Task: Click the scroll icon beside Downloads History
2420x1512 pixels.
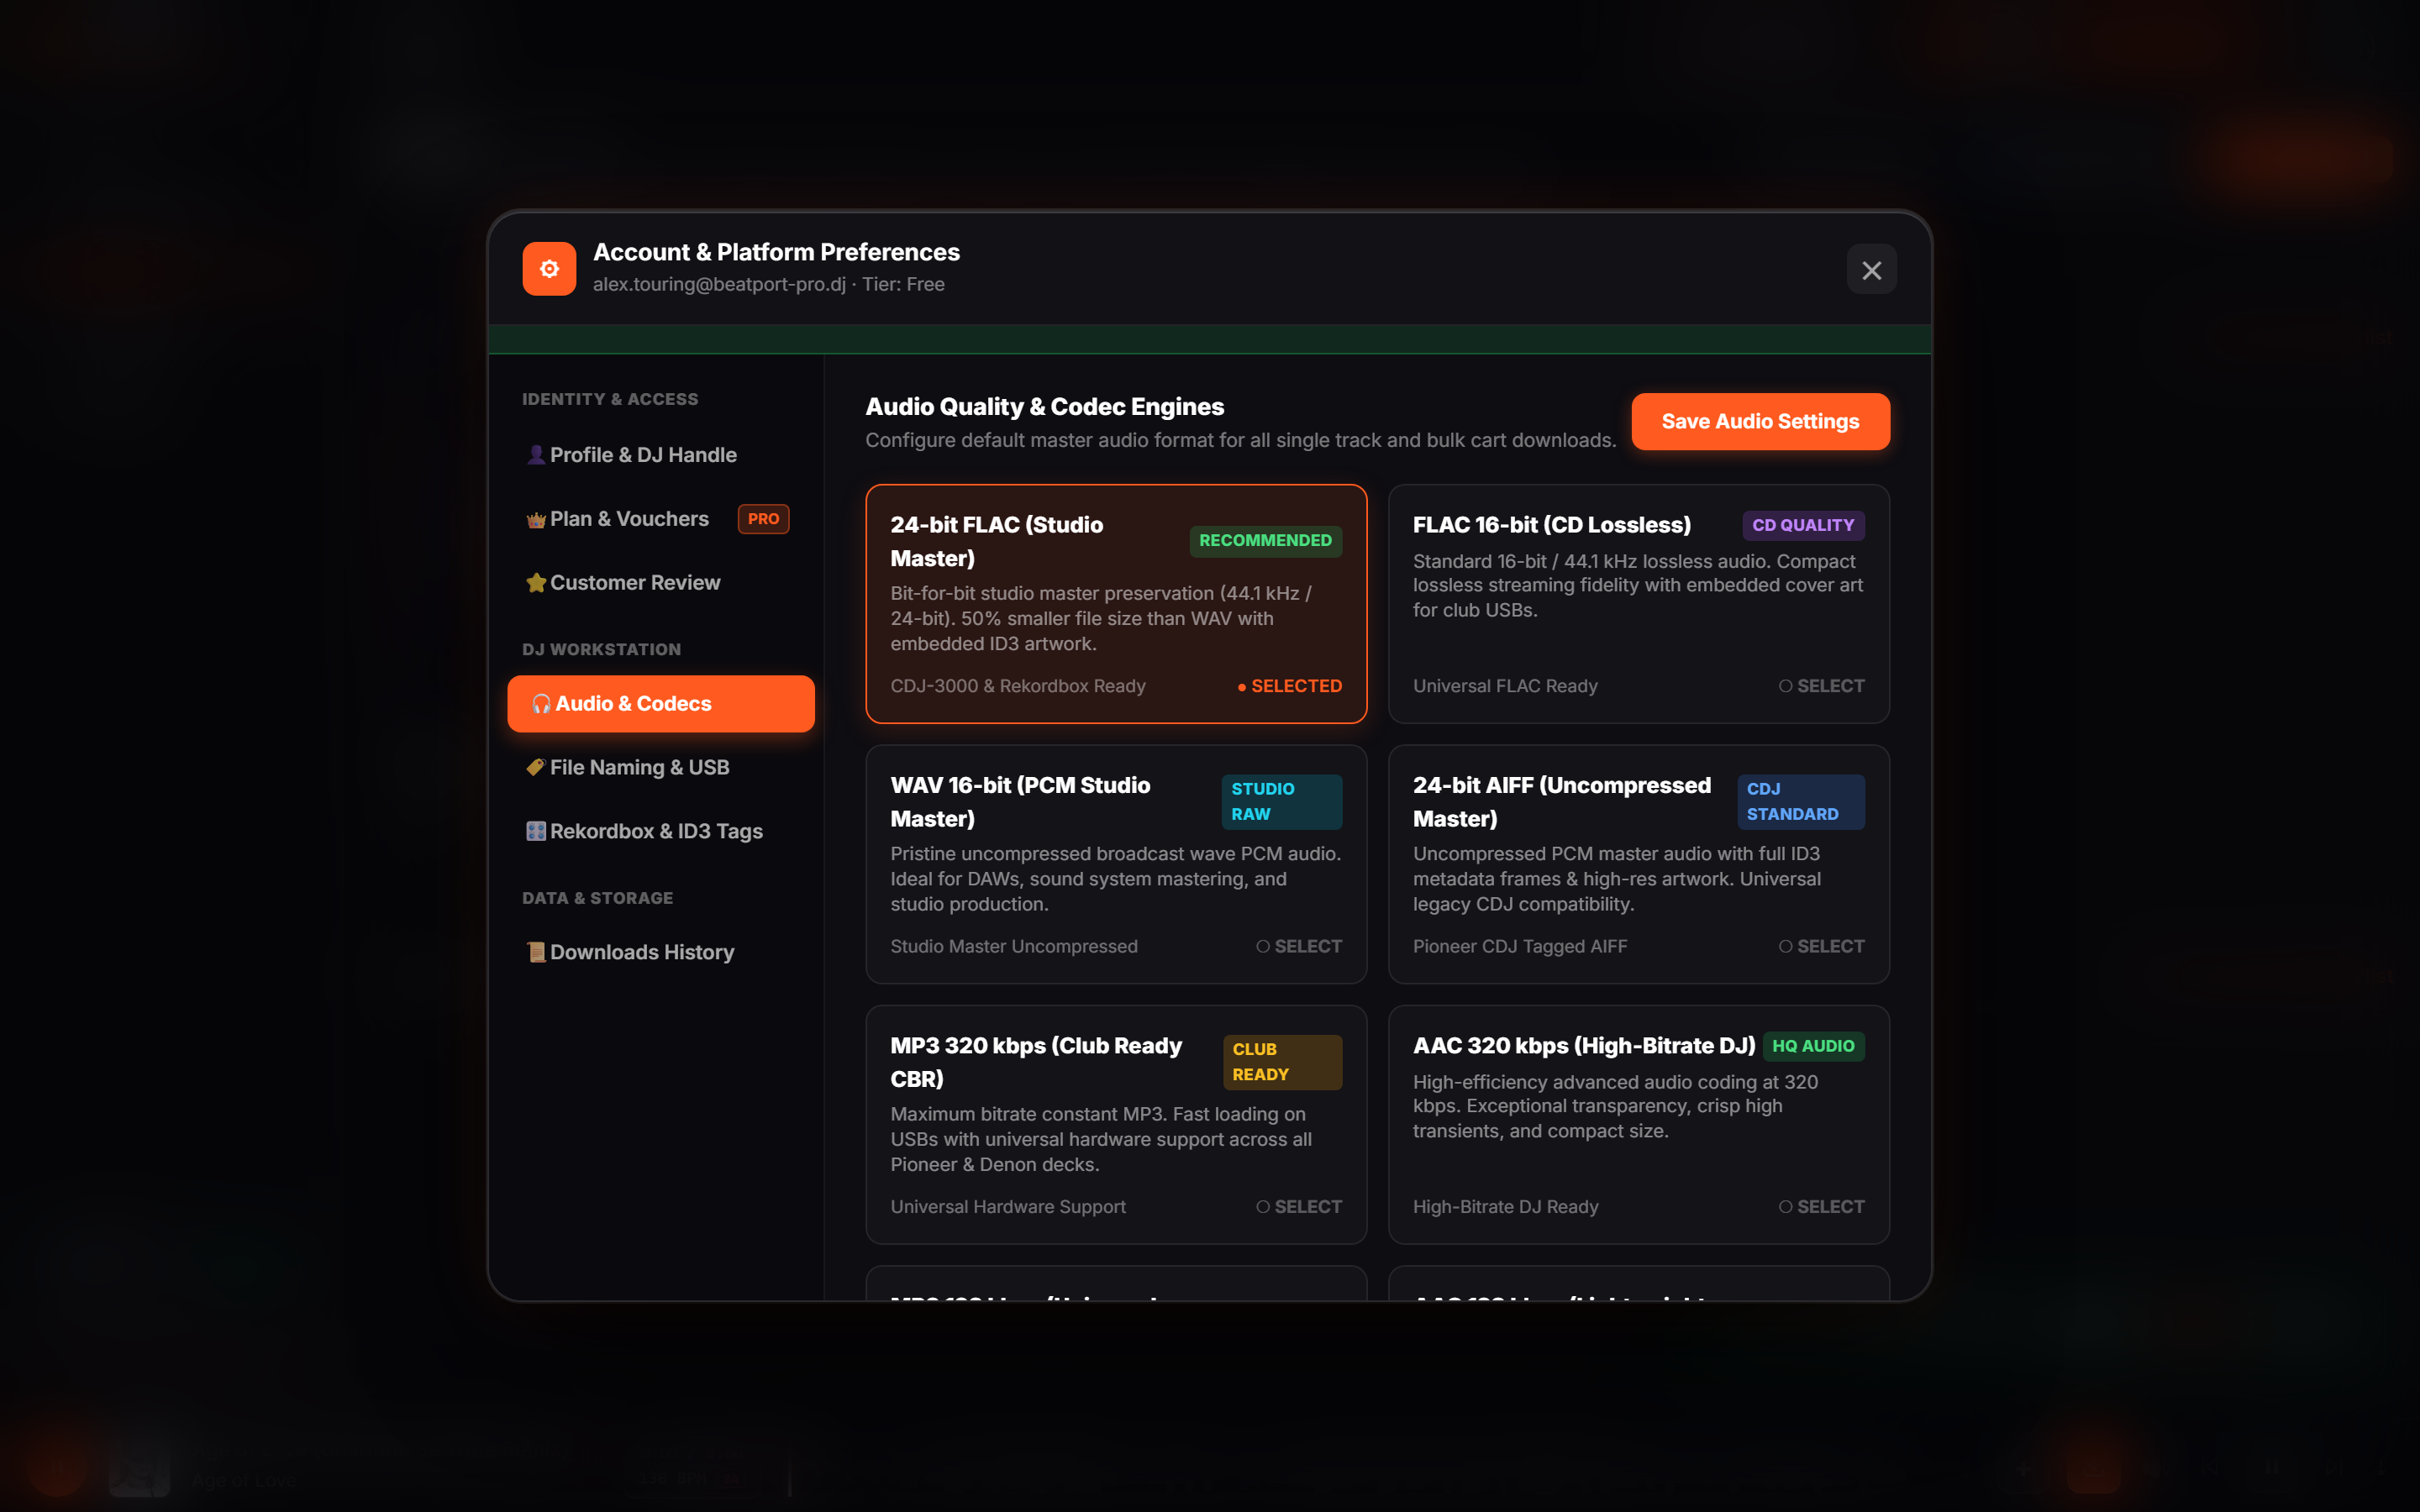Action: [536, 952]
